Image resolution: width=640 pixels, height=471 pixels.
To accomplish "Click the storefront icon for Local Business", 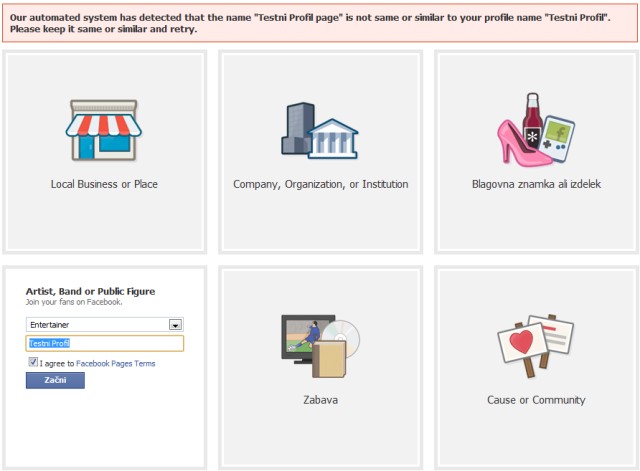I will [x=104, y=130].
